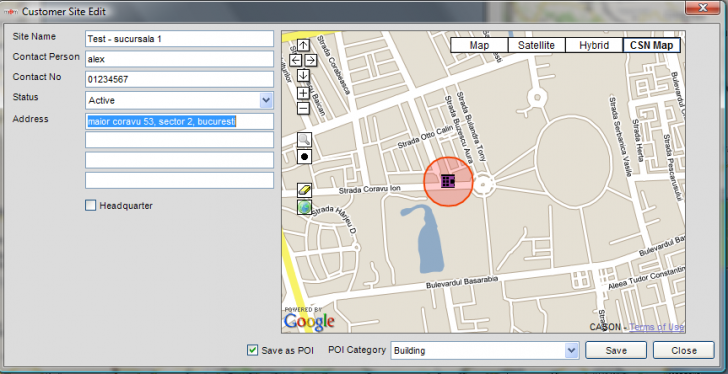Switch to Satellite view
This screenshot has height=374, width=728.
536,45
